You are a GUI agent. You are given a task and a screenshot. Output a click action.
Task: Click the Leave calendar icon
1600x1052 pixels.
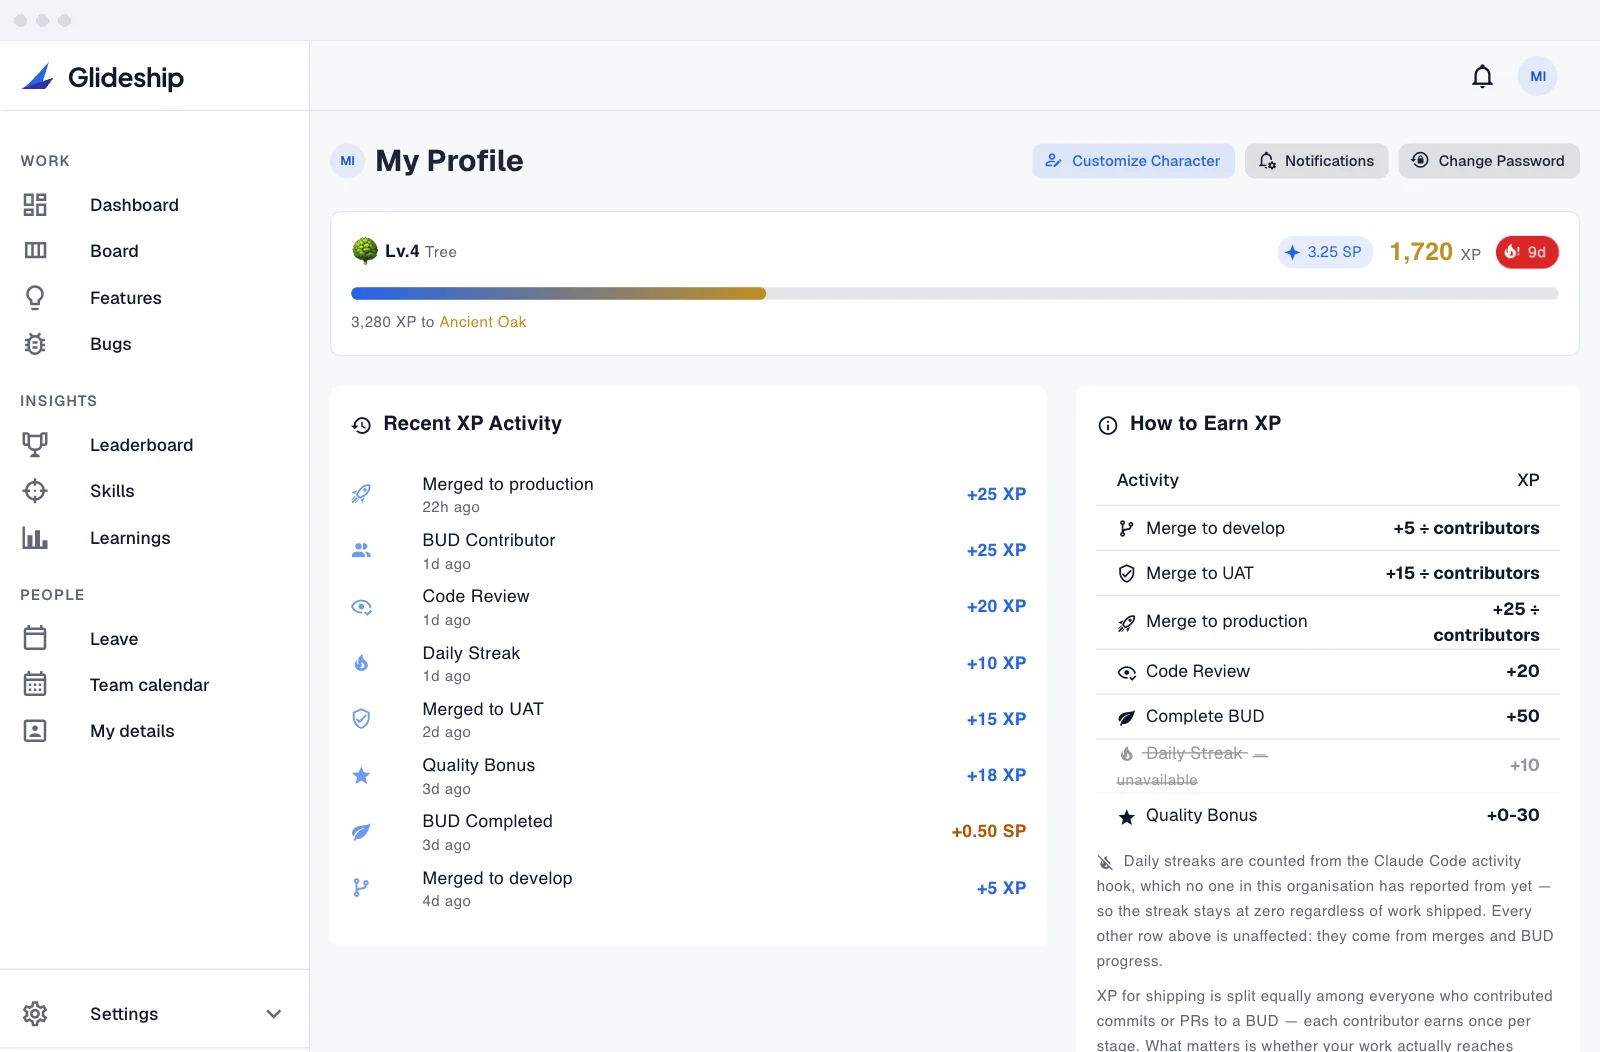click(35, 638)
